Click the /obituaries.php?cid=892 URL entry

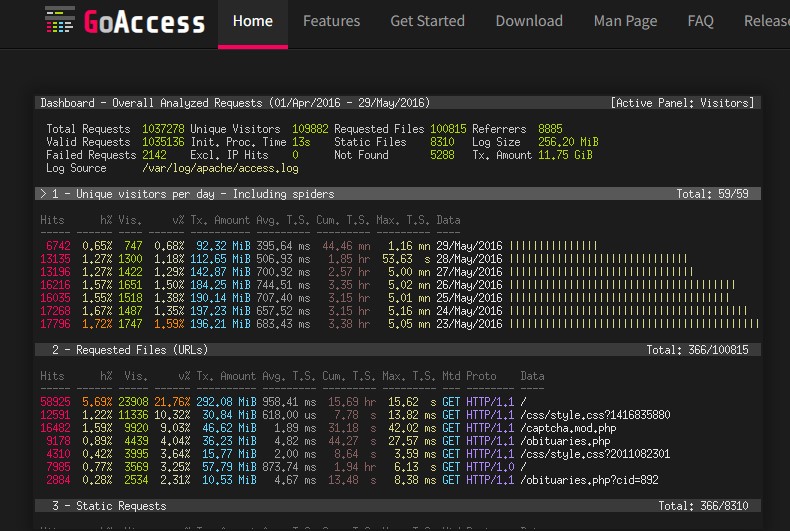589,480
